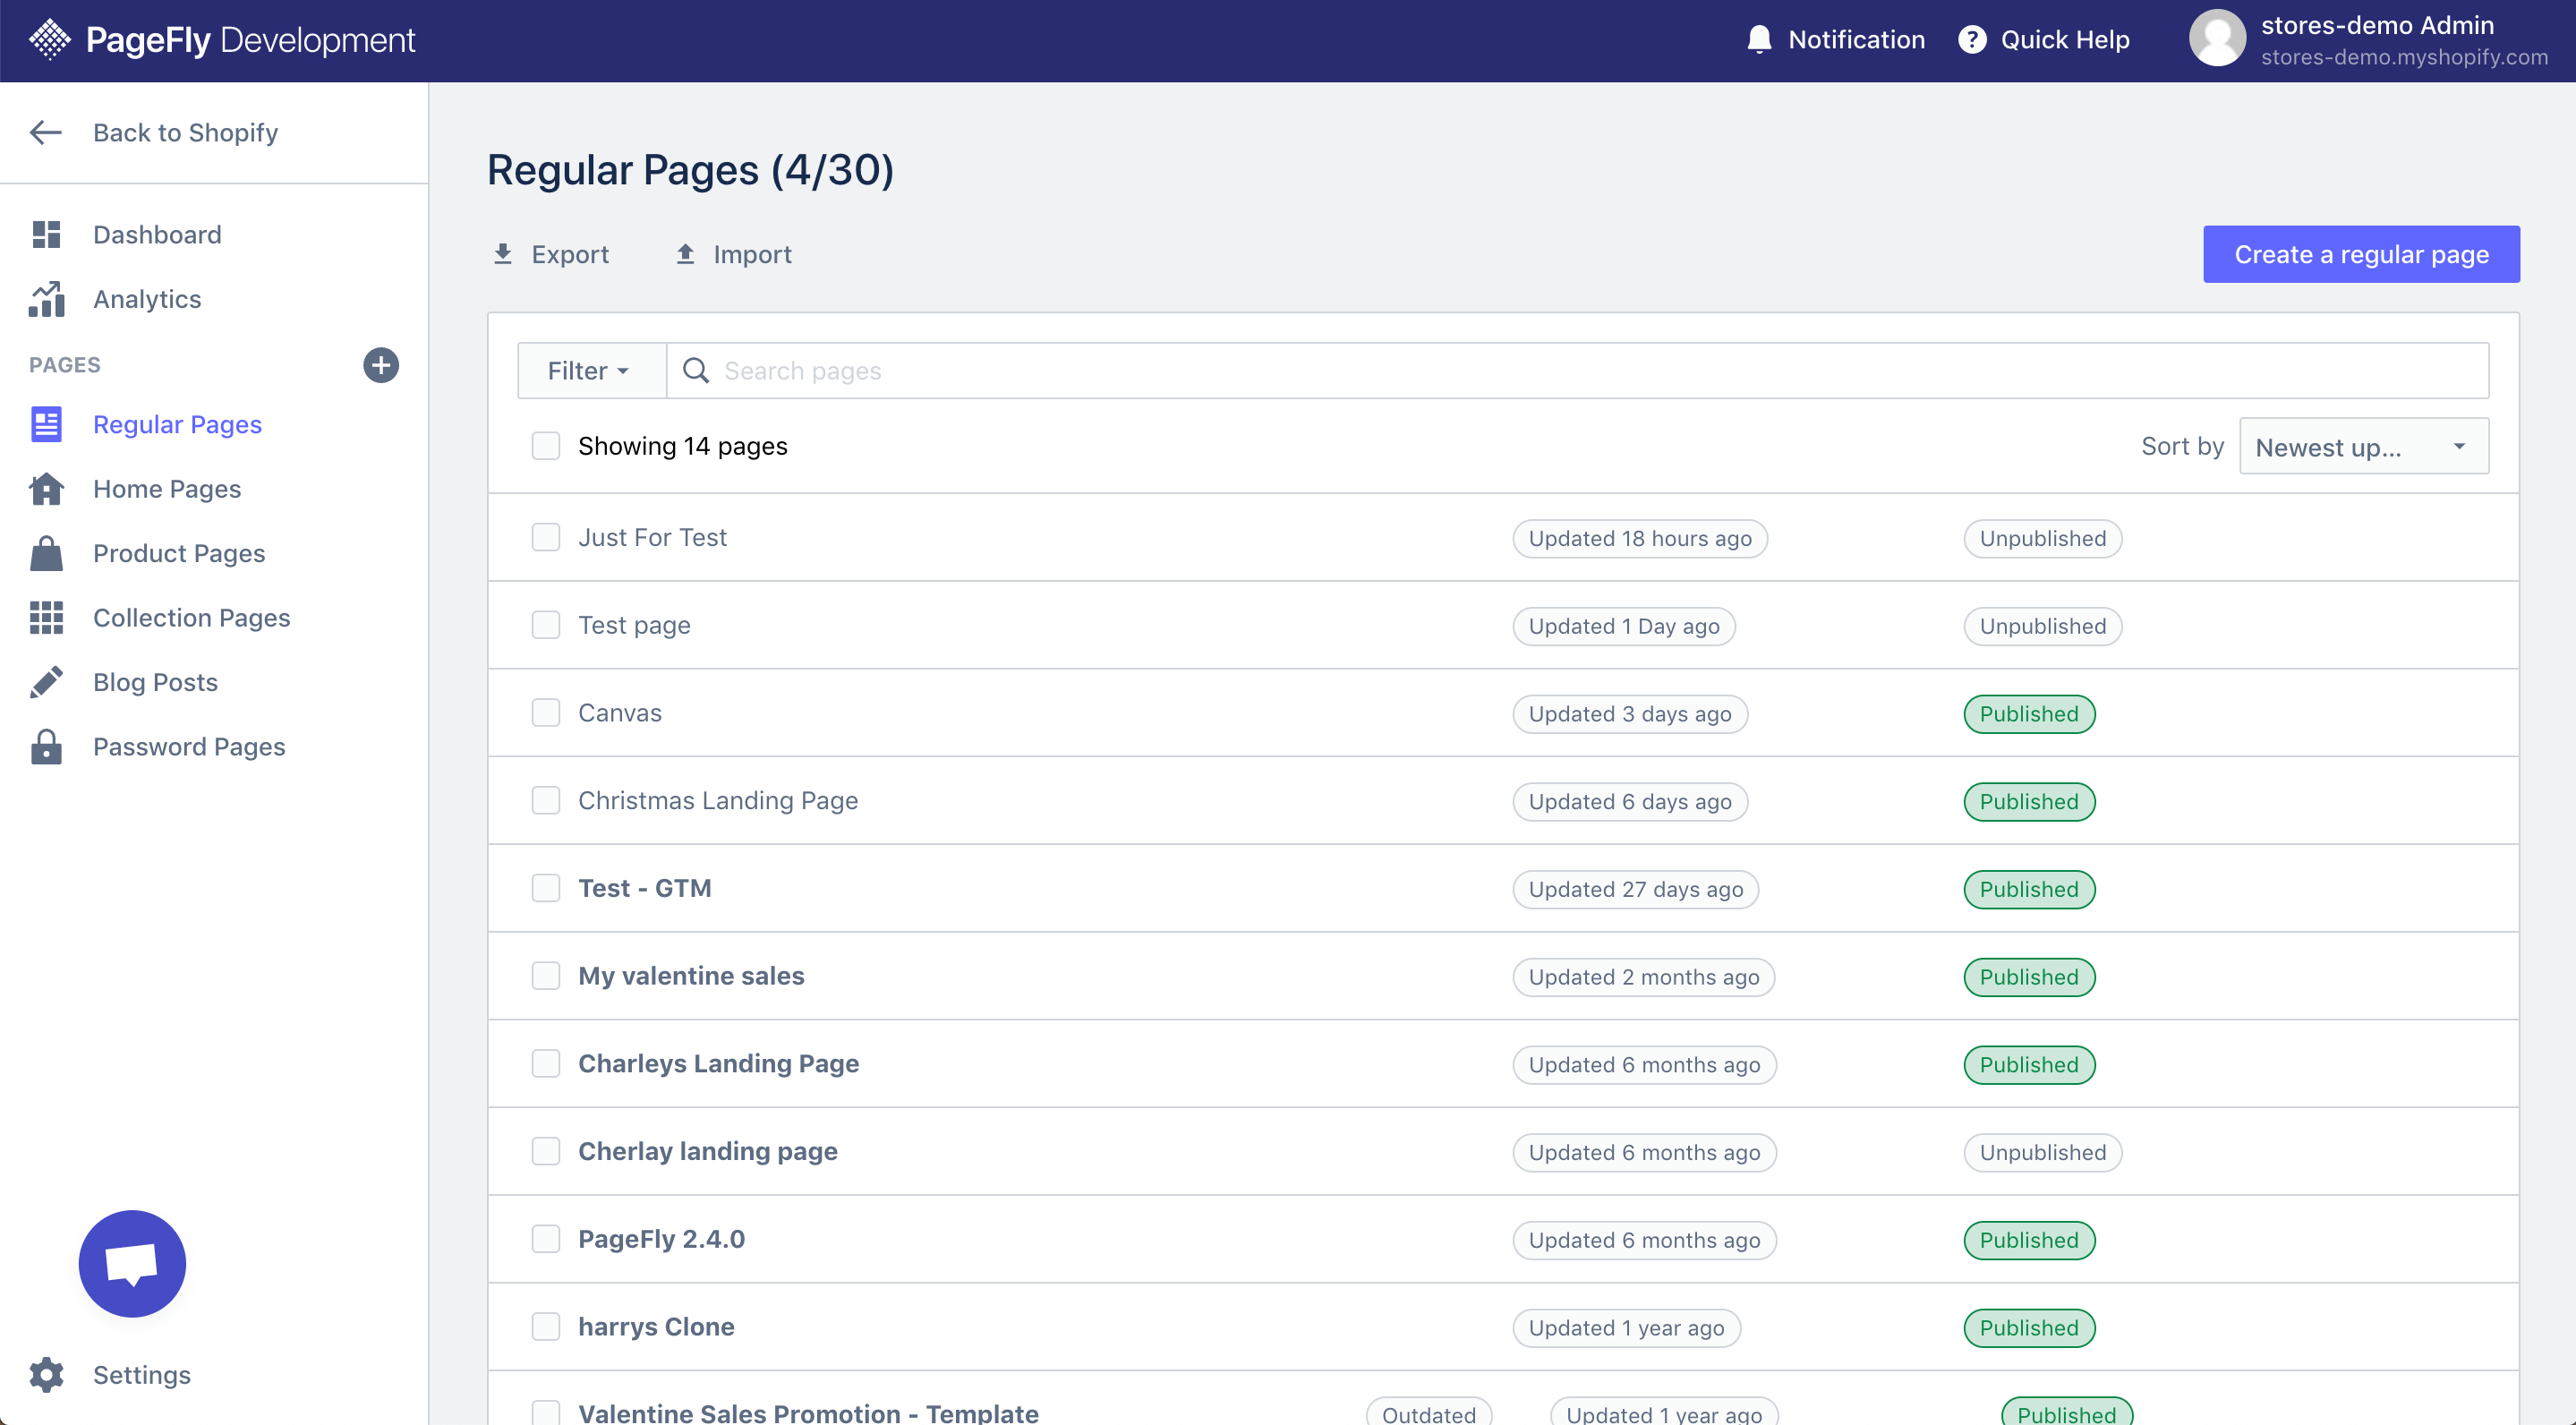Screen dimensions: 2576x1425
Task: Open the Canvas page title
Action: point(620,713)
